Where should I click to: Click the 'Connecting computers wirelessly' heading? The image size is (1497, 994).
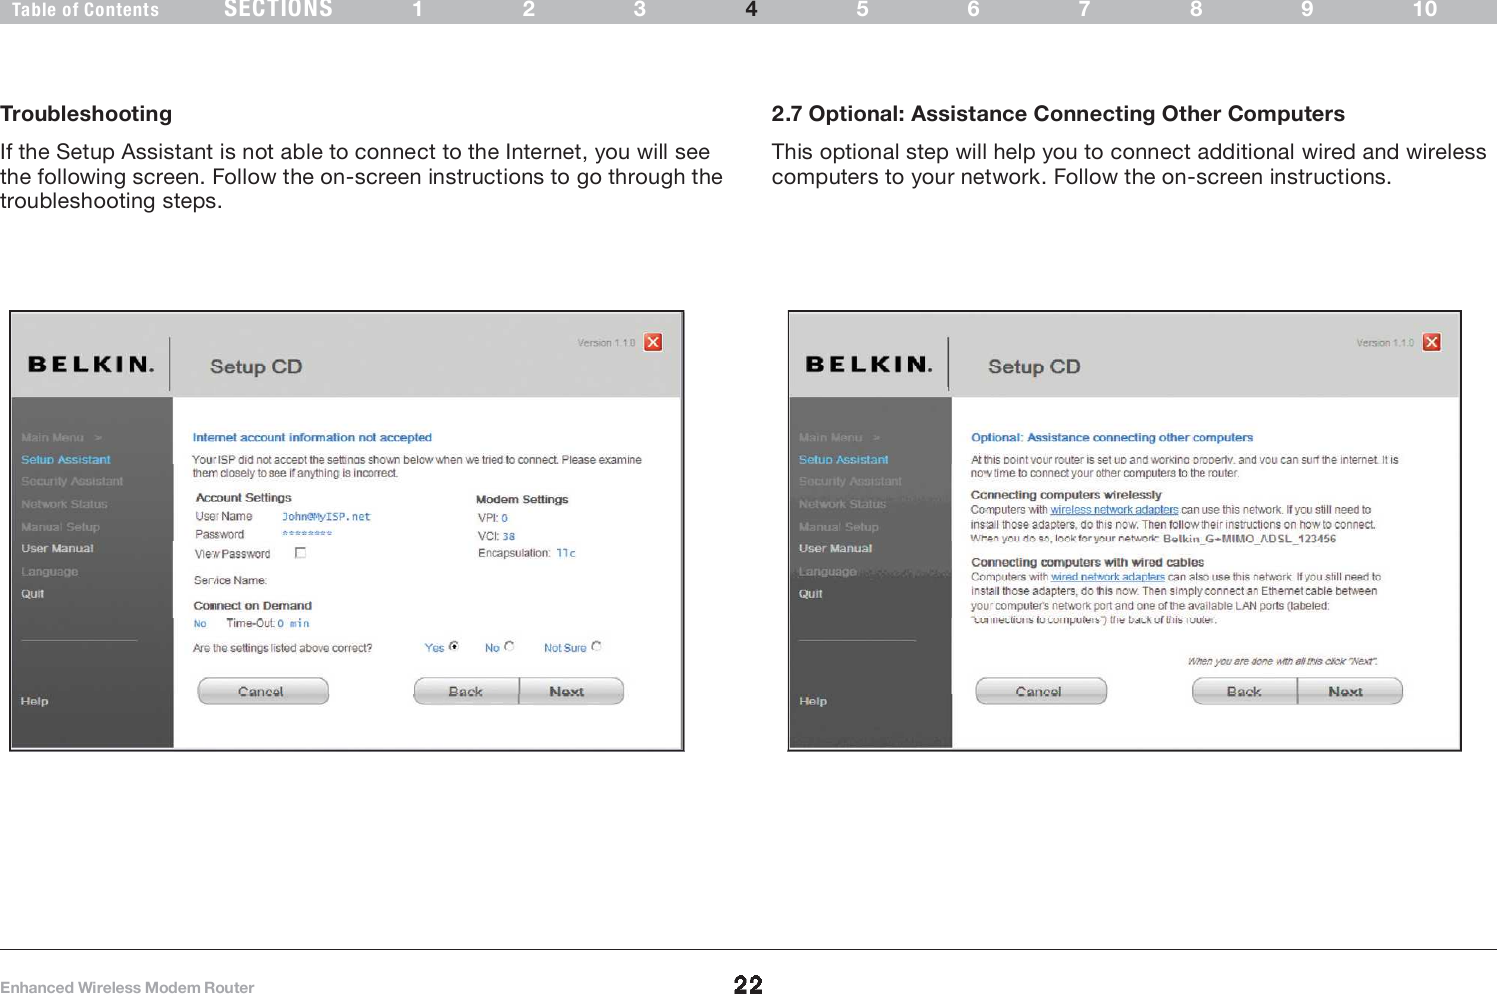pyautogui.click(x=1066, y=495)
